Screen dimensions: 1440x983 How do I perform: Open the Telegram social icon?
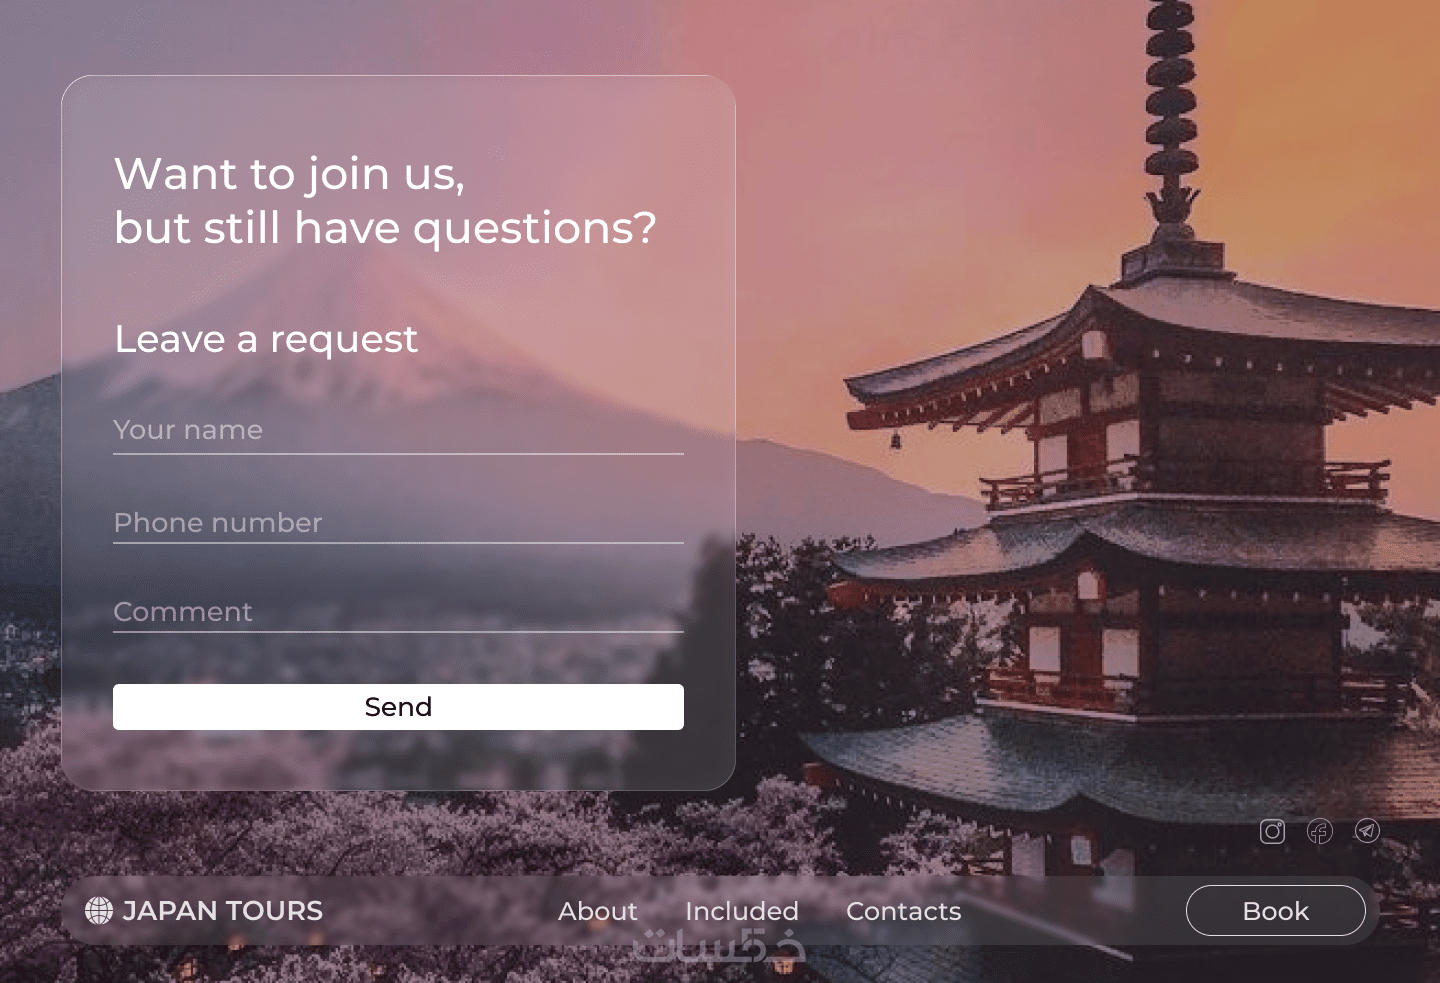pos(1367,831)
